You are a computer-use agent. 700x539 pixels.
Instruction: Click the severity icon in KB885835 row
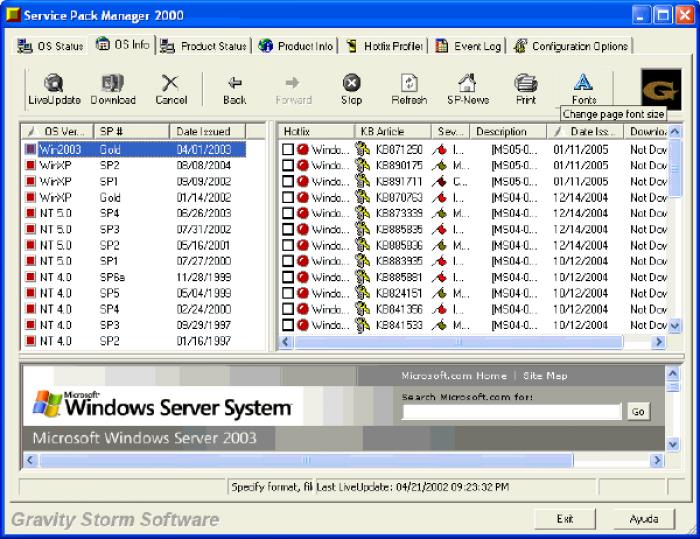[x=440, y=229]
